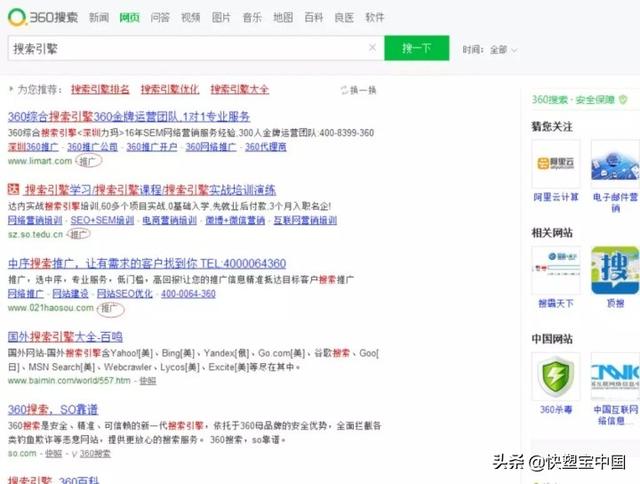The width and height of the screenshot is (640, 484).
Task: Open suggested search 搜索引擎大全
Action: [x=240, y=89]
